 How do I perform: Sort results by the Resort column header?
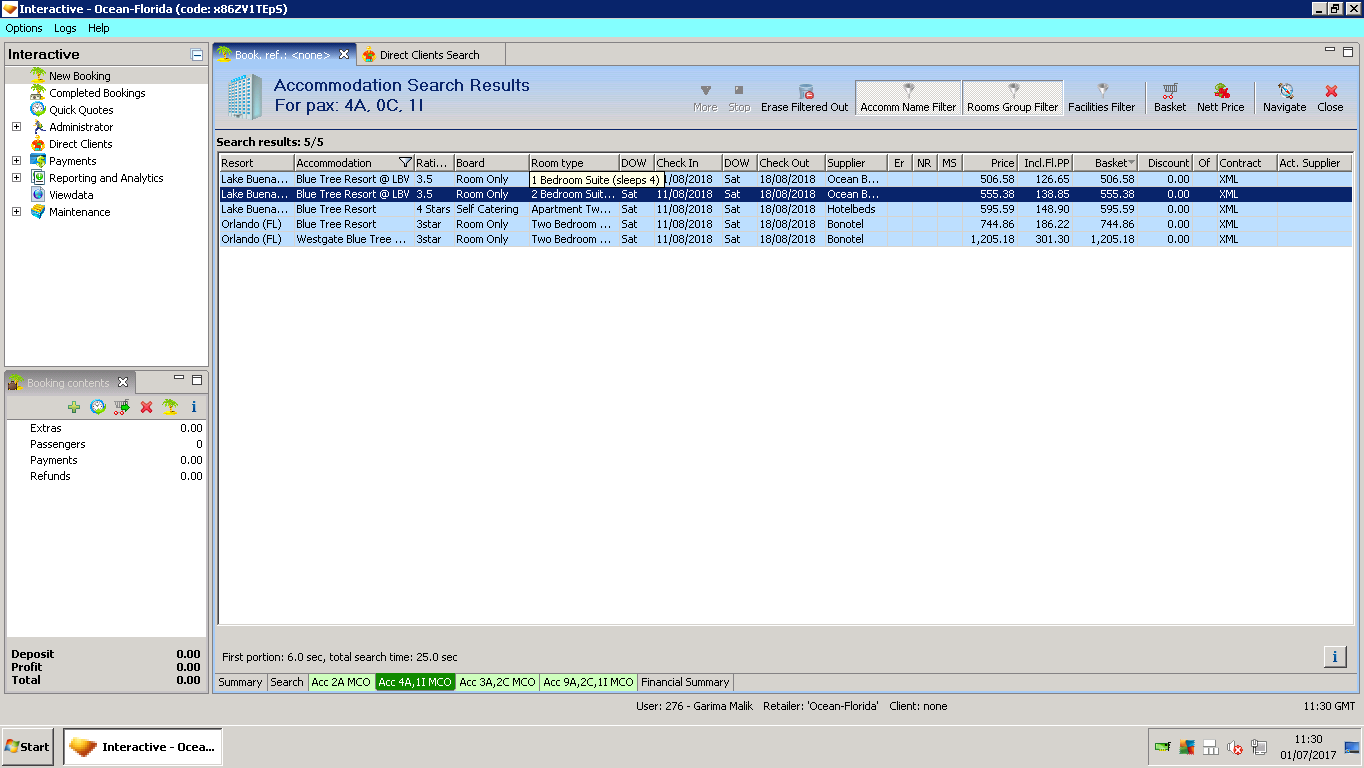(x=257, y=163)
